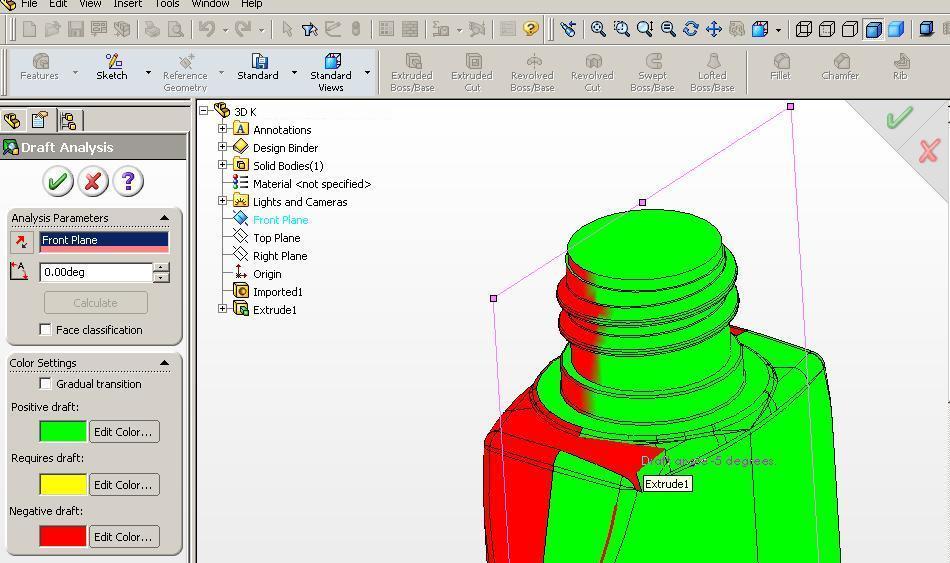950x563 pixels.
Task: Click the Previous View icon
Action: tap(568, 28)
